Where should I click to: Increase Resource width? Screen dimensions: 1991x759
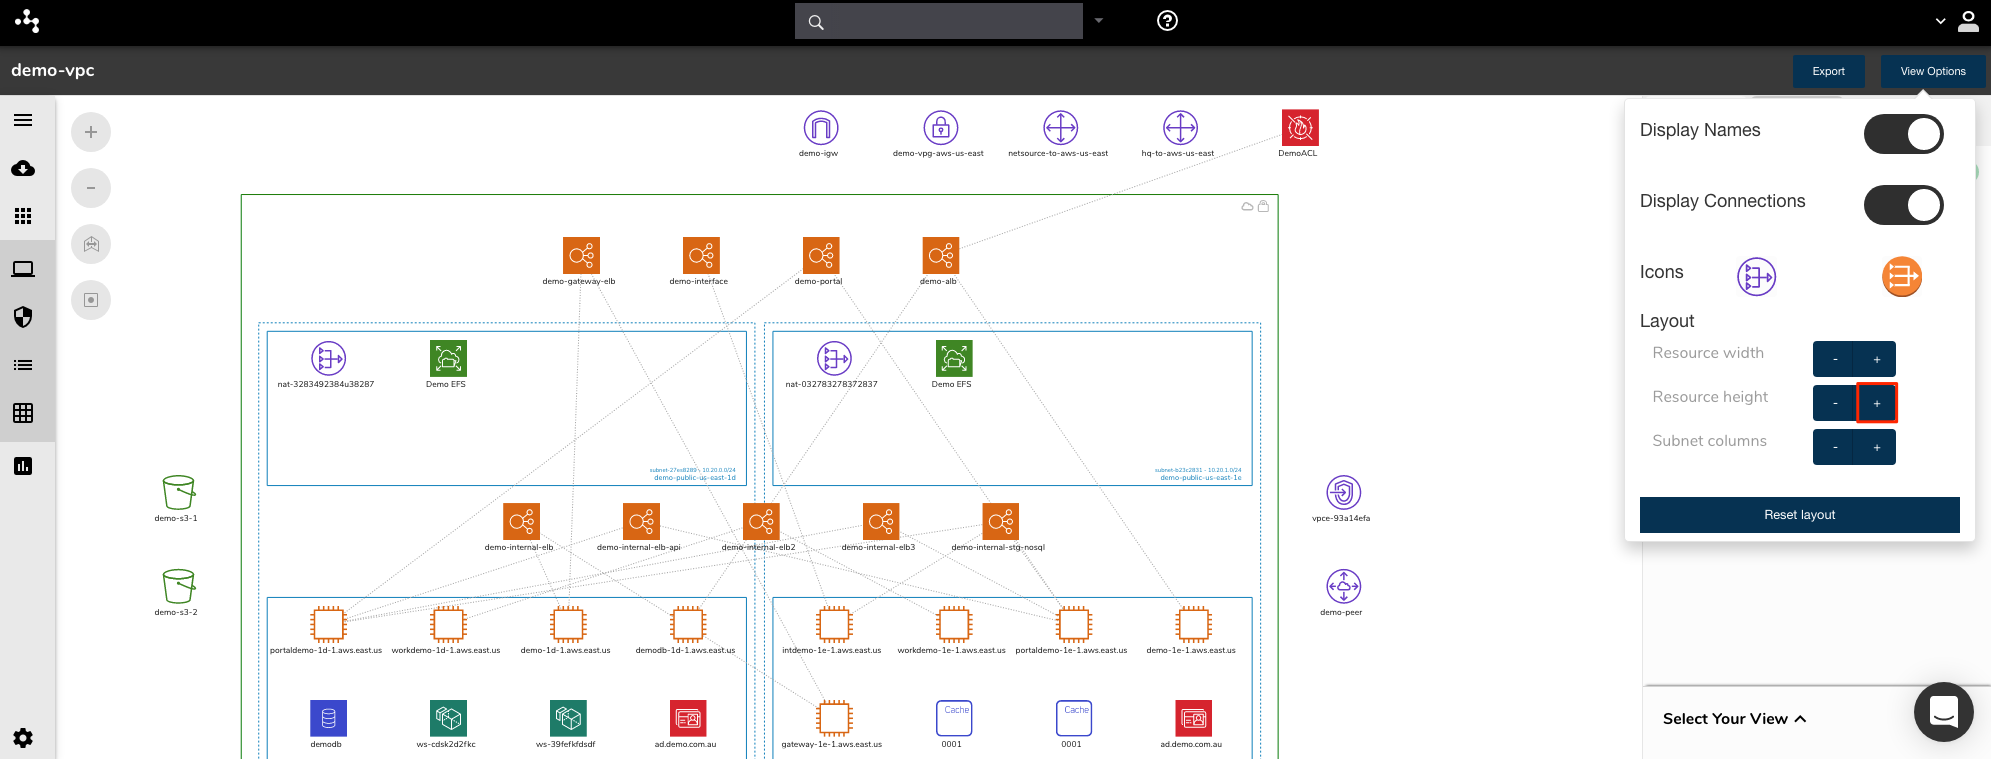pos(1876,359)
